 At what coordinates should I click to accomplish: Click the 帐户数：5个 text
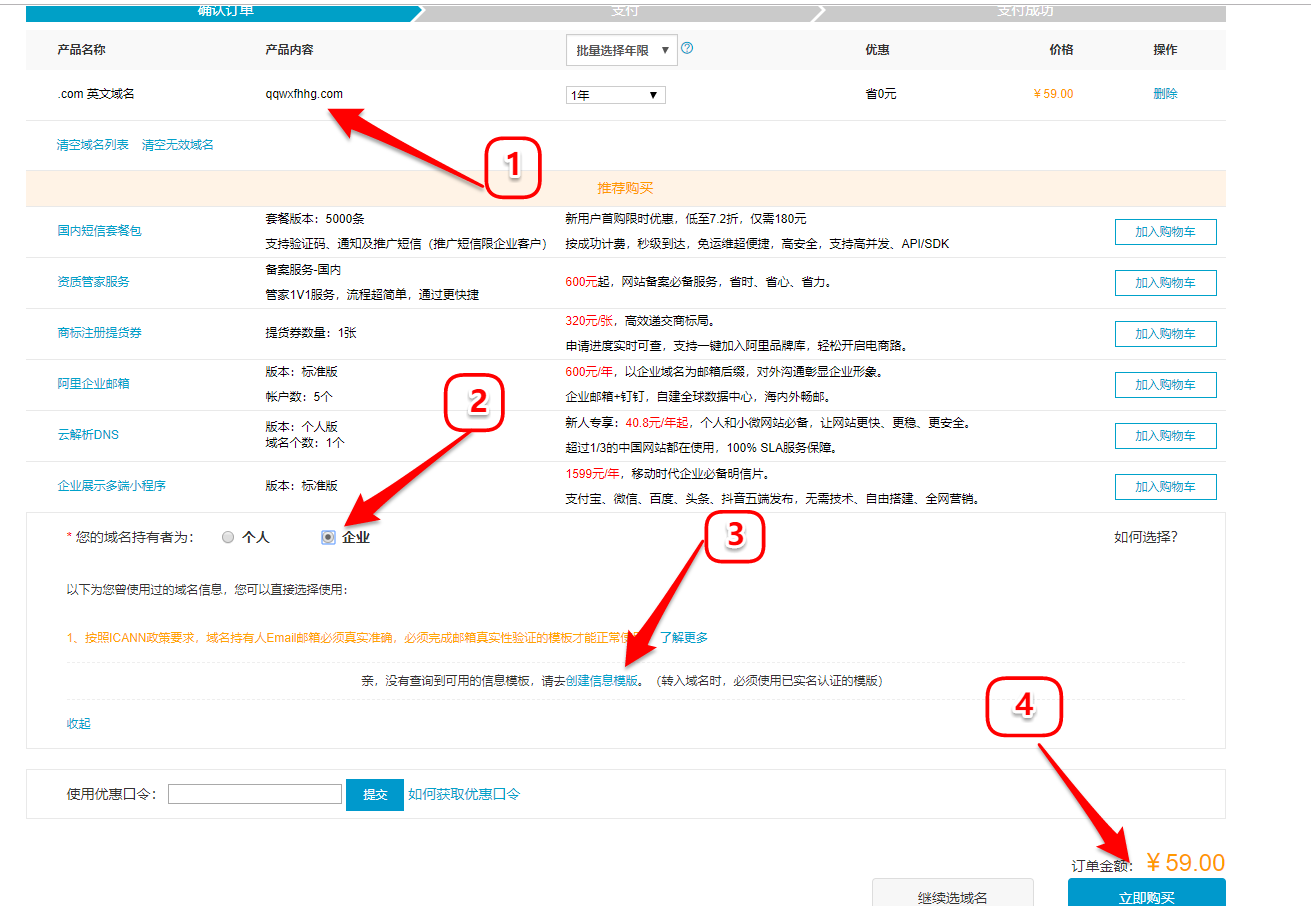point(299,397)
